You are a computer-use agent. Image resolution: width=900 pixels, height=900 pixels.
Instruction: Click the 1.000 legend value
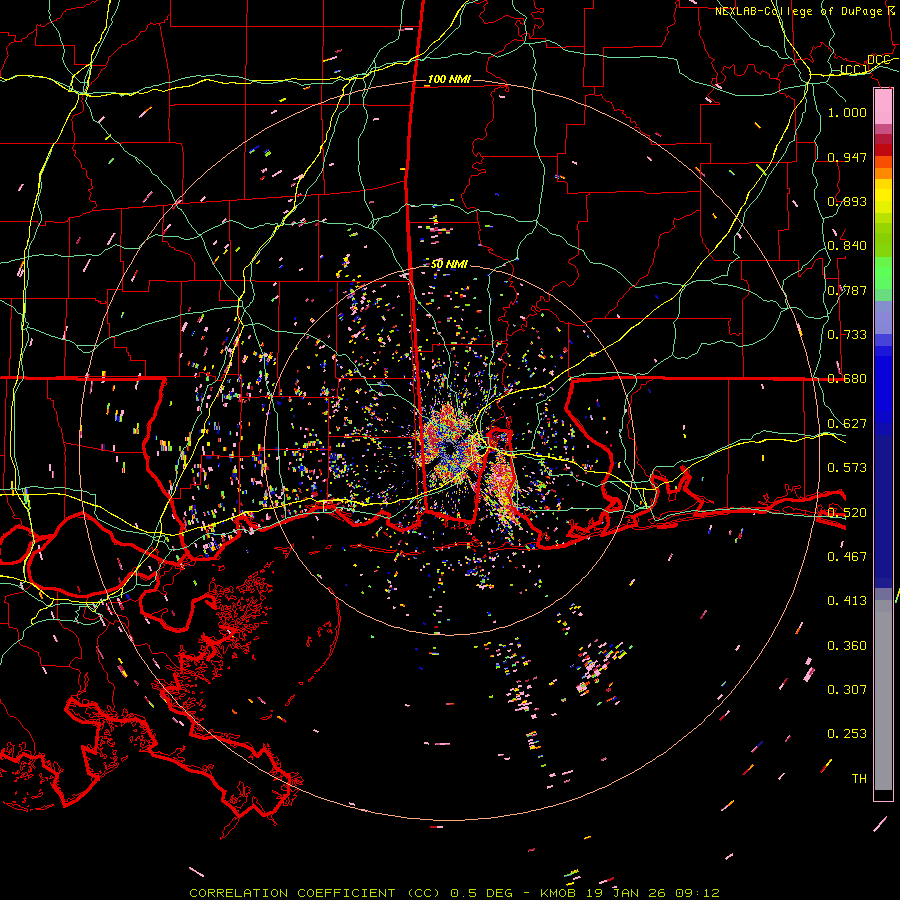click(x=847, y=112)
